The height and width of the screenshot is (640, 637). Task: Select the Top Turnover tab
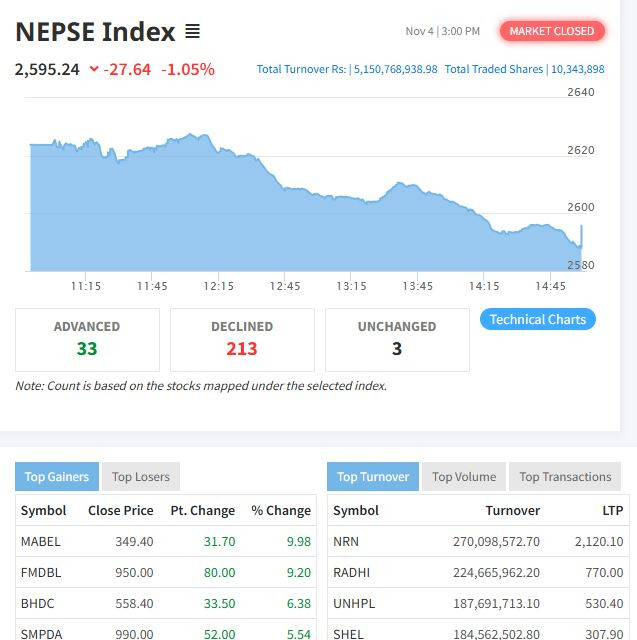372,477
